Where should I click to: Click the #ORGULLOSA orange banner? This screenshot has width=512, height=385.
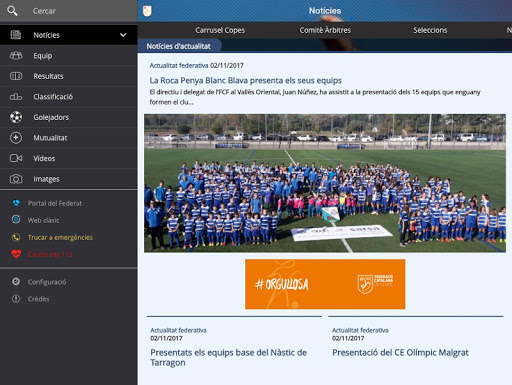325,284
